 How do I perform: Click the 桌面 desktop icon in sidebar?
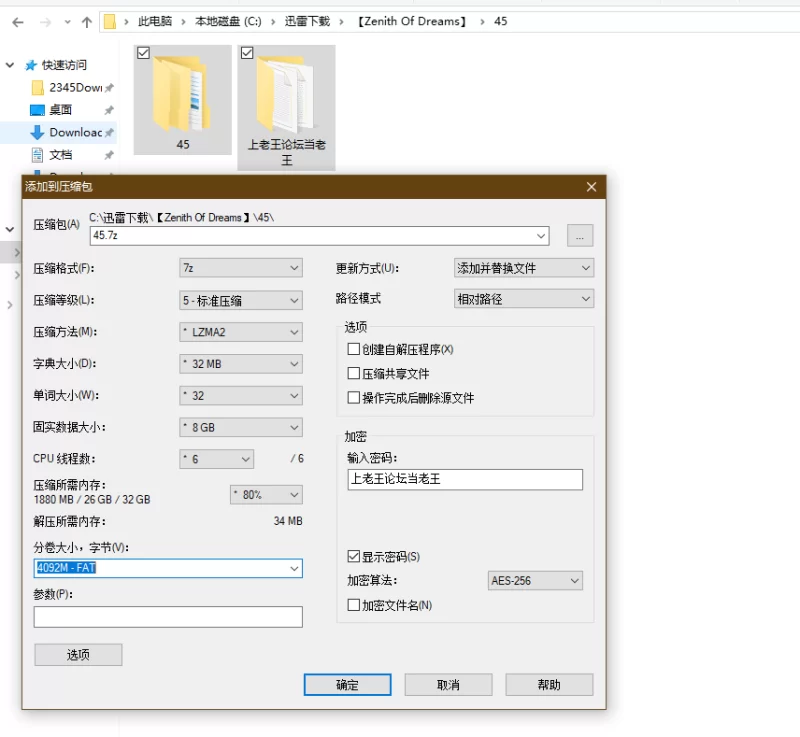(37, 110)
